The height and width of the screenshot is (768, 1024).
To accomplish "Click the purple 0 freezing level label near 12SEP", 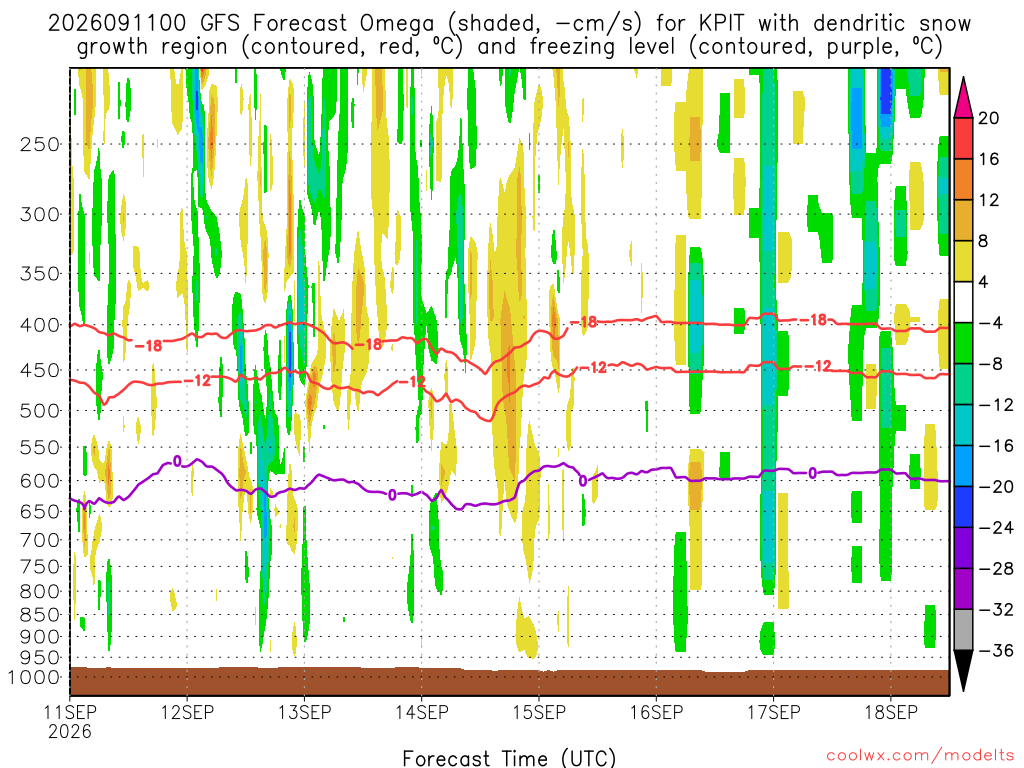I will [x=177, y=462].
